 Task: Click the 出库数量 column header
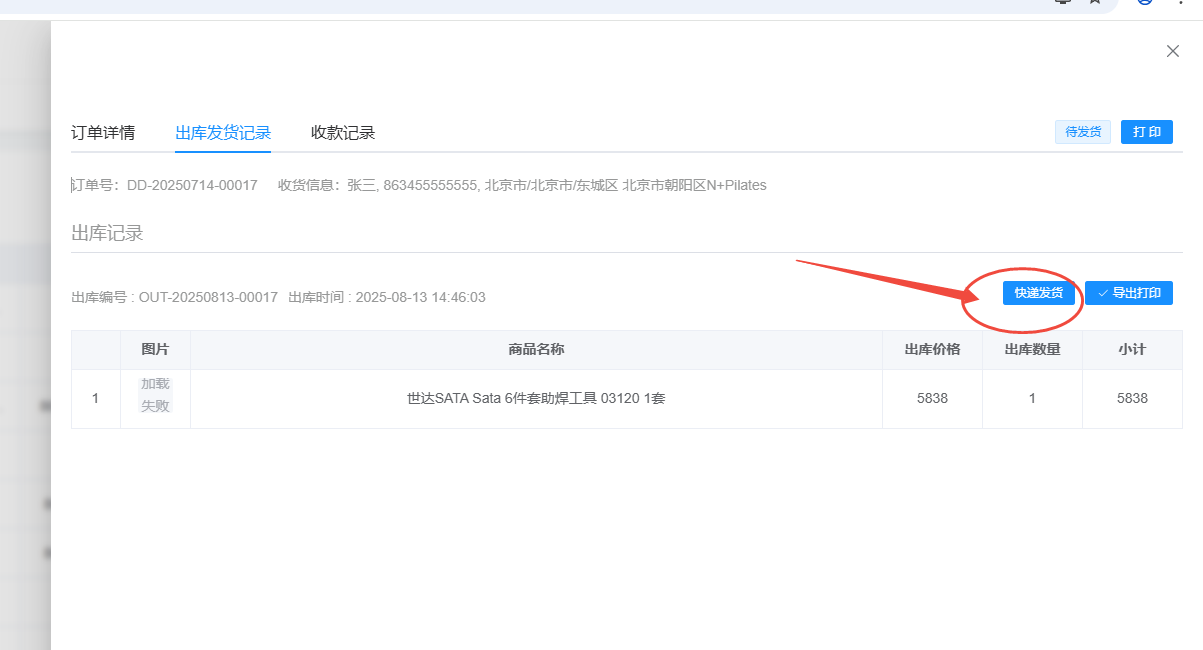coord(1032,350)
